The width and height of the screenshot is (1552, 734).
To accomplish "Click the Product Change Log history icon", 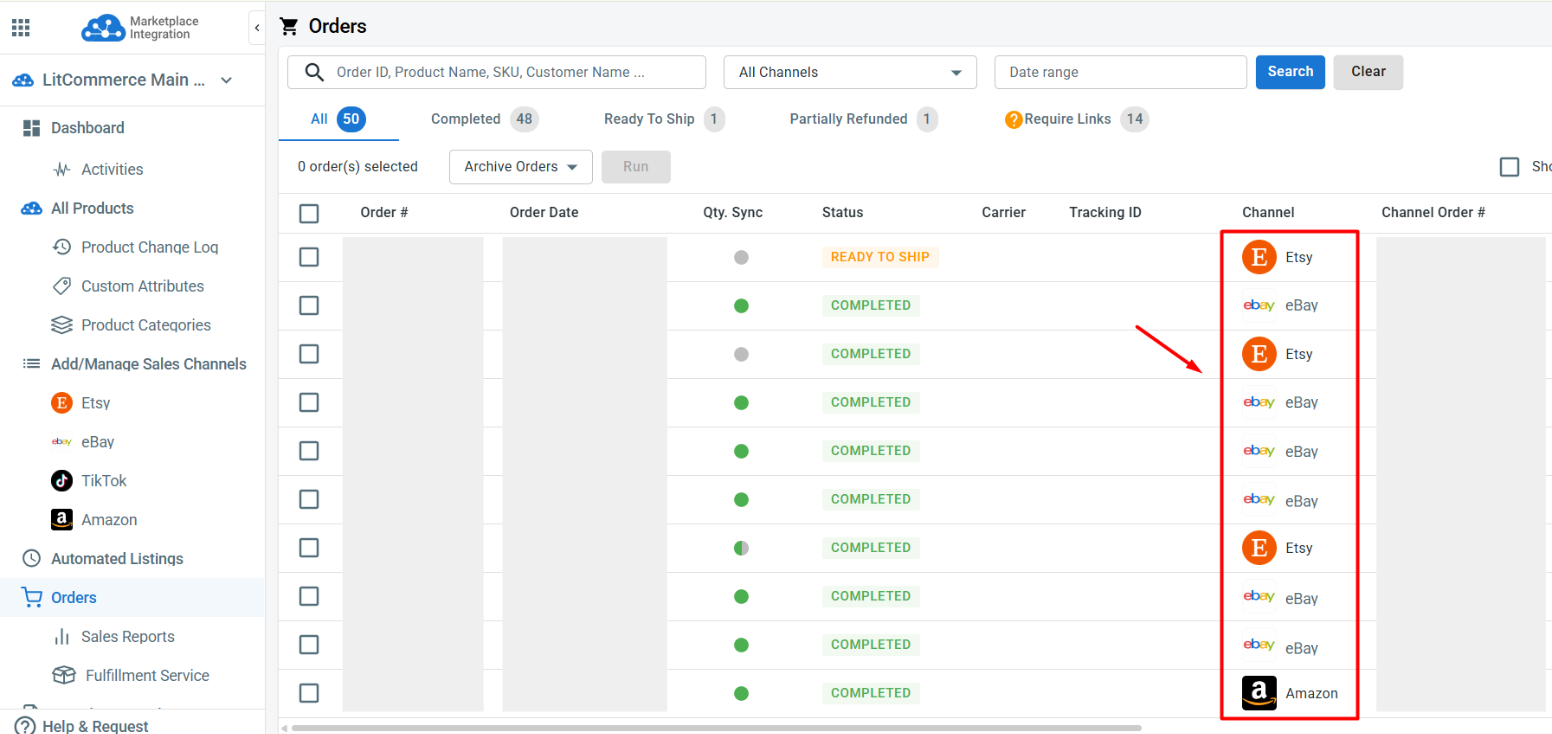I will [x=62, y=247].
